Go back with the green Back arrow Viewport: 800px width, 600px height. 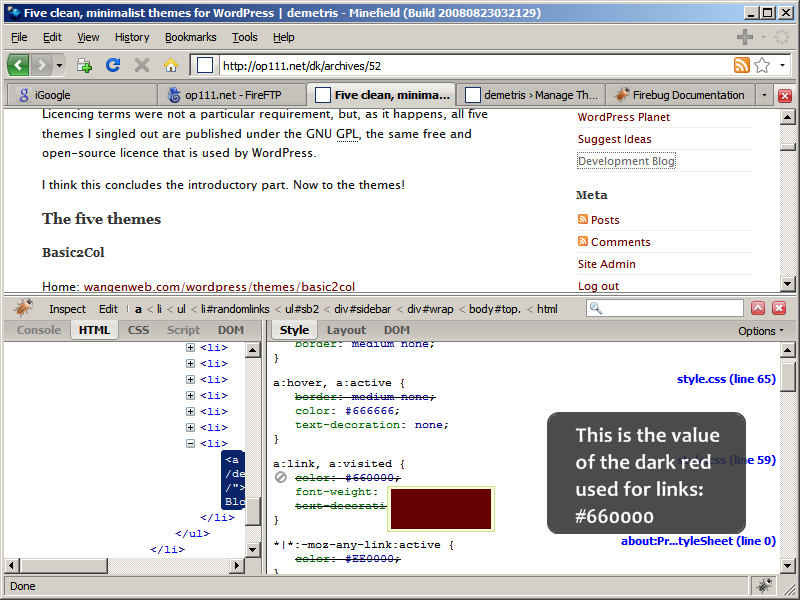18,65
